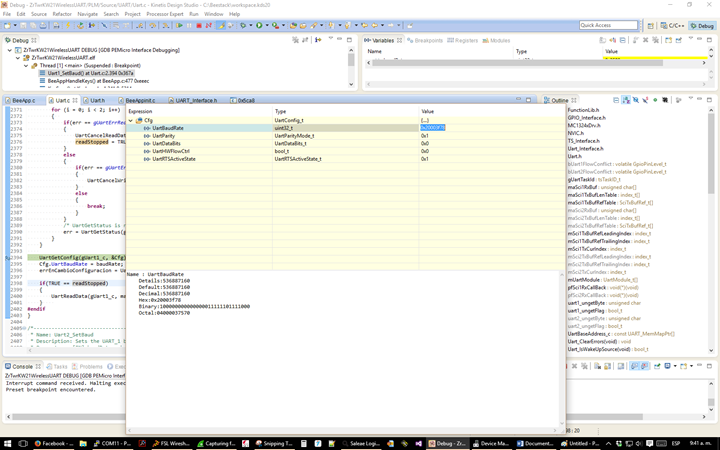Click Collapse All in Variables view
The height and width of the screenshot is (450, 720).
point(623,40)
